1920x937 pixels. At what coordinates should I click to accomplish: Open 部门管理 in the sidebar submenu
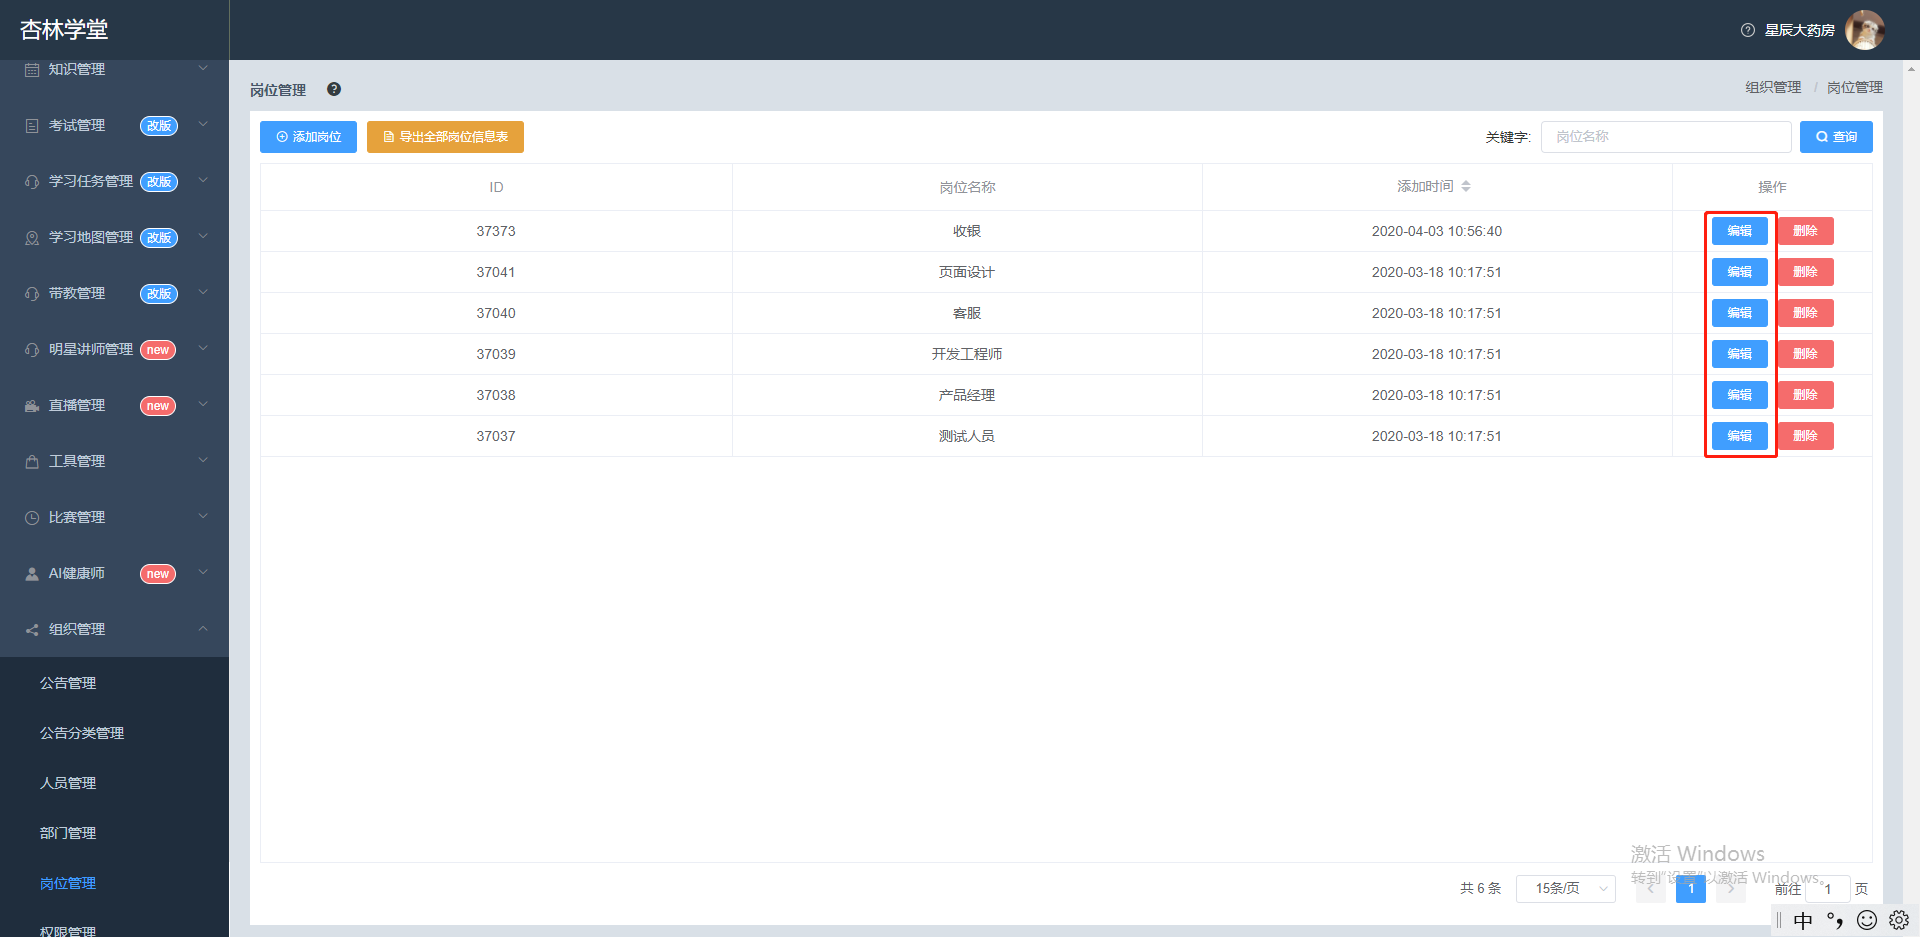click(x=68, y=833)
